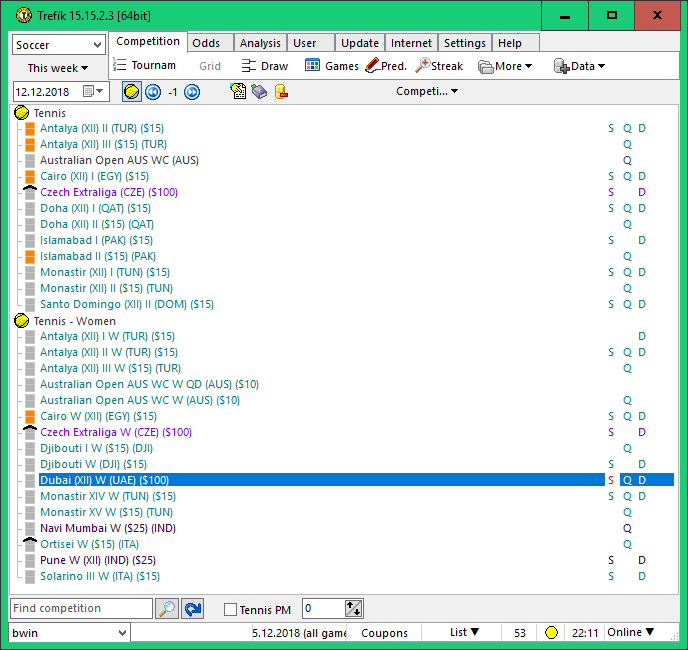688x650 pixels.
Task: Click the Find competition input field
Action: 81,609
